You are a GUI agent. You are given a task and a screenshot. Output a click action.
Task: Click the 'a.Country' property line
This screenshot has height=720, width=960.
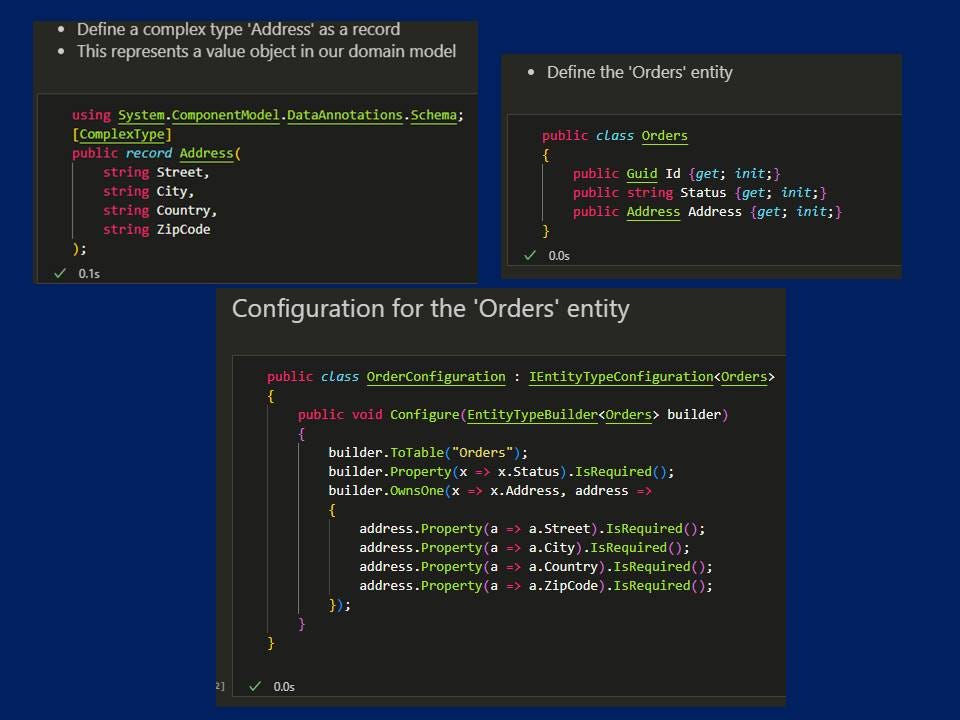pyautogui.click(x=536, y=566)
